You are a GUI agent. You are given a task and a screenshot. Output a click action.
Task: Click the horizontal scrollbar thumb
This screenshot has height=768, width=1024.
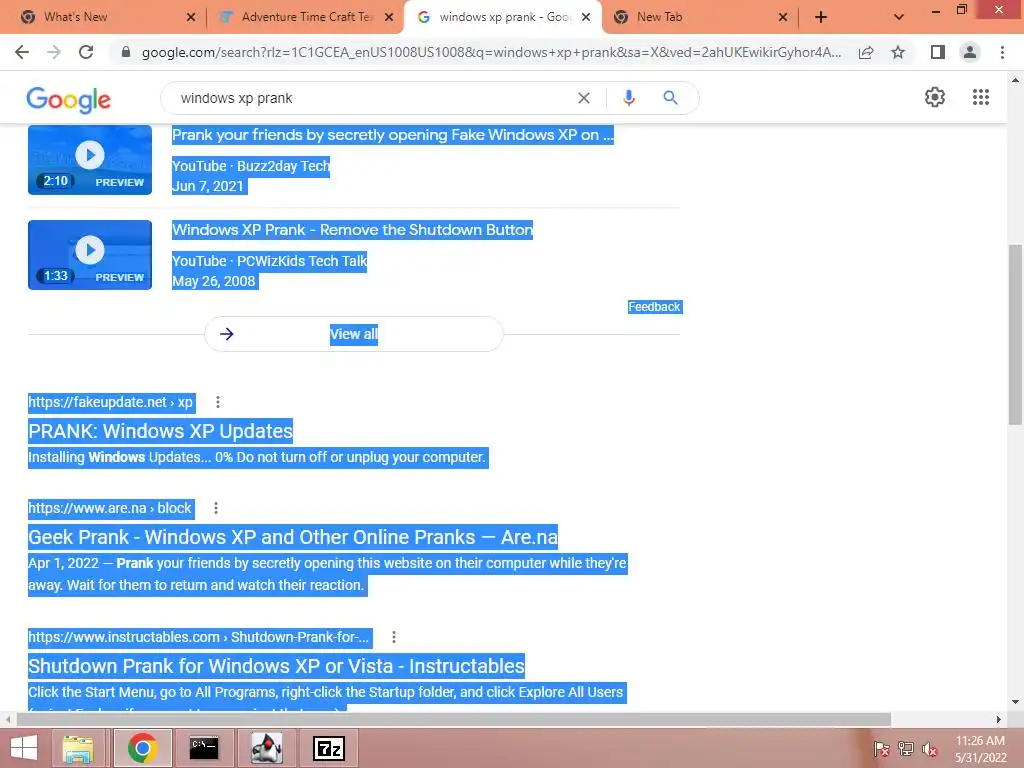pyautogui.click(x=453, y=719)
